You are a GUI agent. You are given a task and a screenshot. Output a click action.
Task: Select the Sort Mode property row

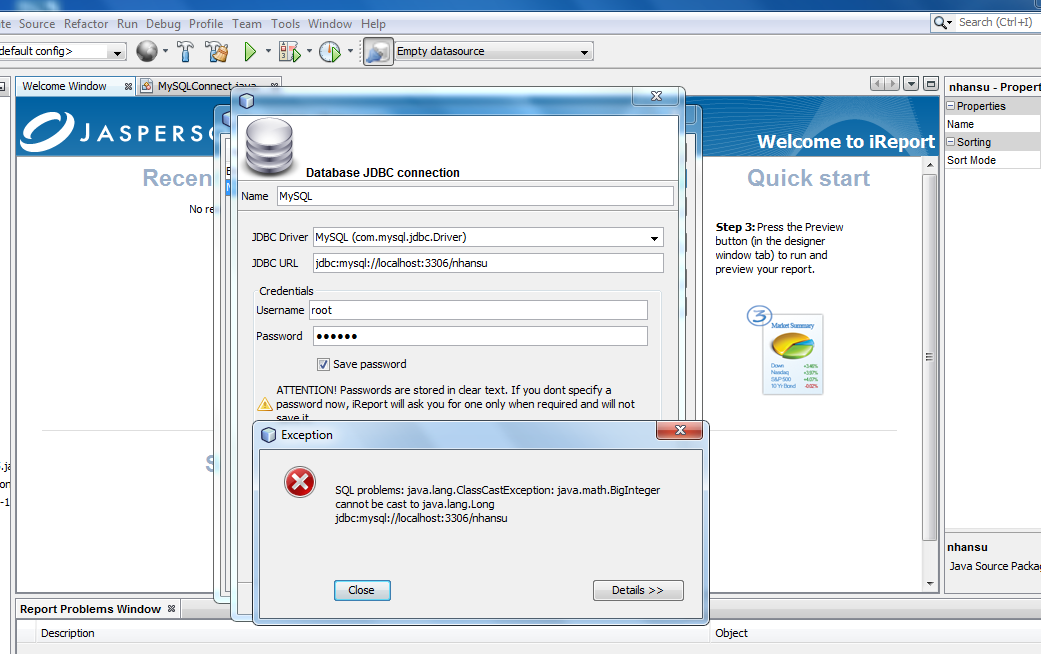[993, 160]
